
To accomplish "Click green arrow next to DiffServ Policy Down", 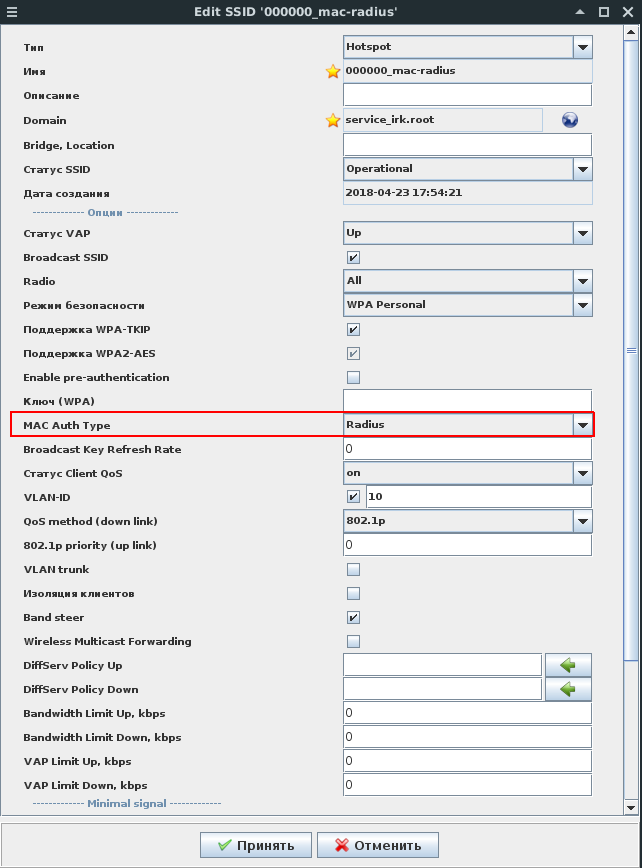I will pos(568,689).
